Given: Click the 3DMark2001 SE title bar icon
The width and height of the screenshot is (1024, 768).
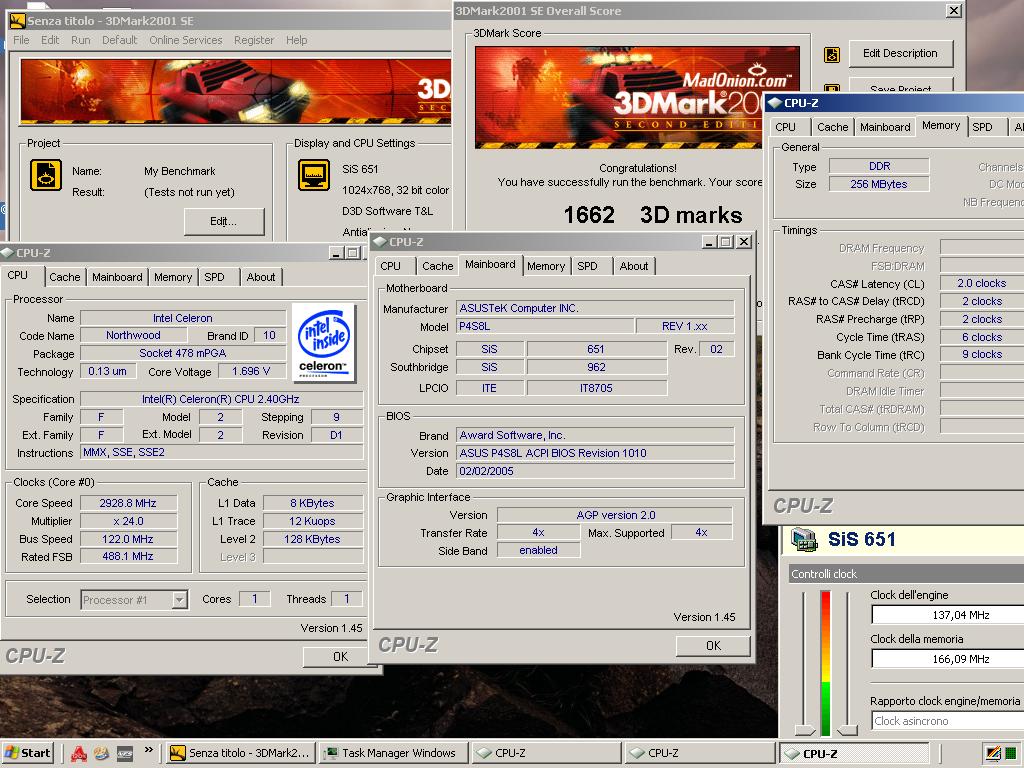Looking at the screenshot, I should point(17,21).
